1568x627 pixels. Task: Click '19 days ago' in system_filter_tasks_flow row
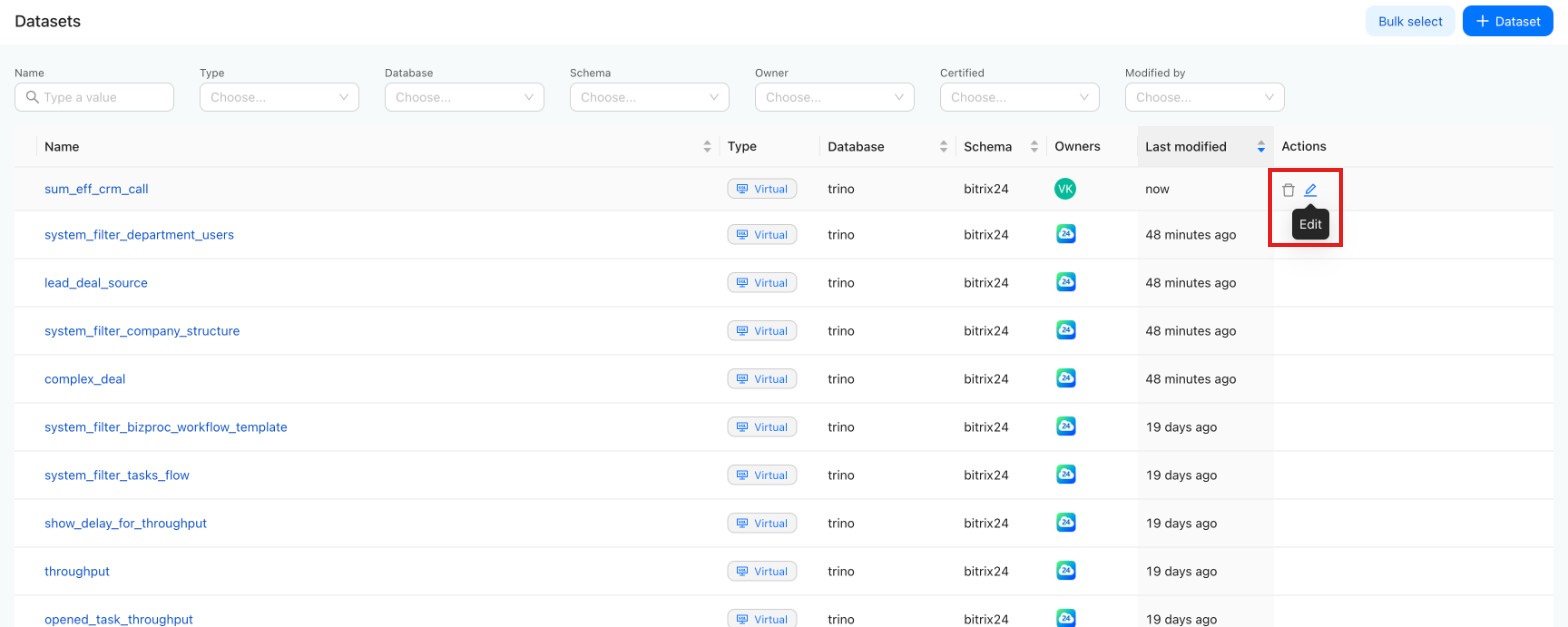pyautogui.click(x=1181, y=475)
